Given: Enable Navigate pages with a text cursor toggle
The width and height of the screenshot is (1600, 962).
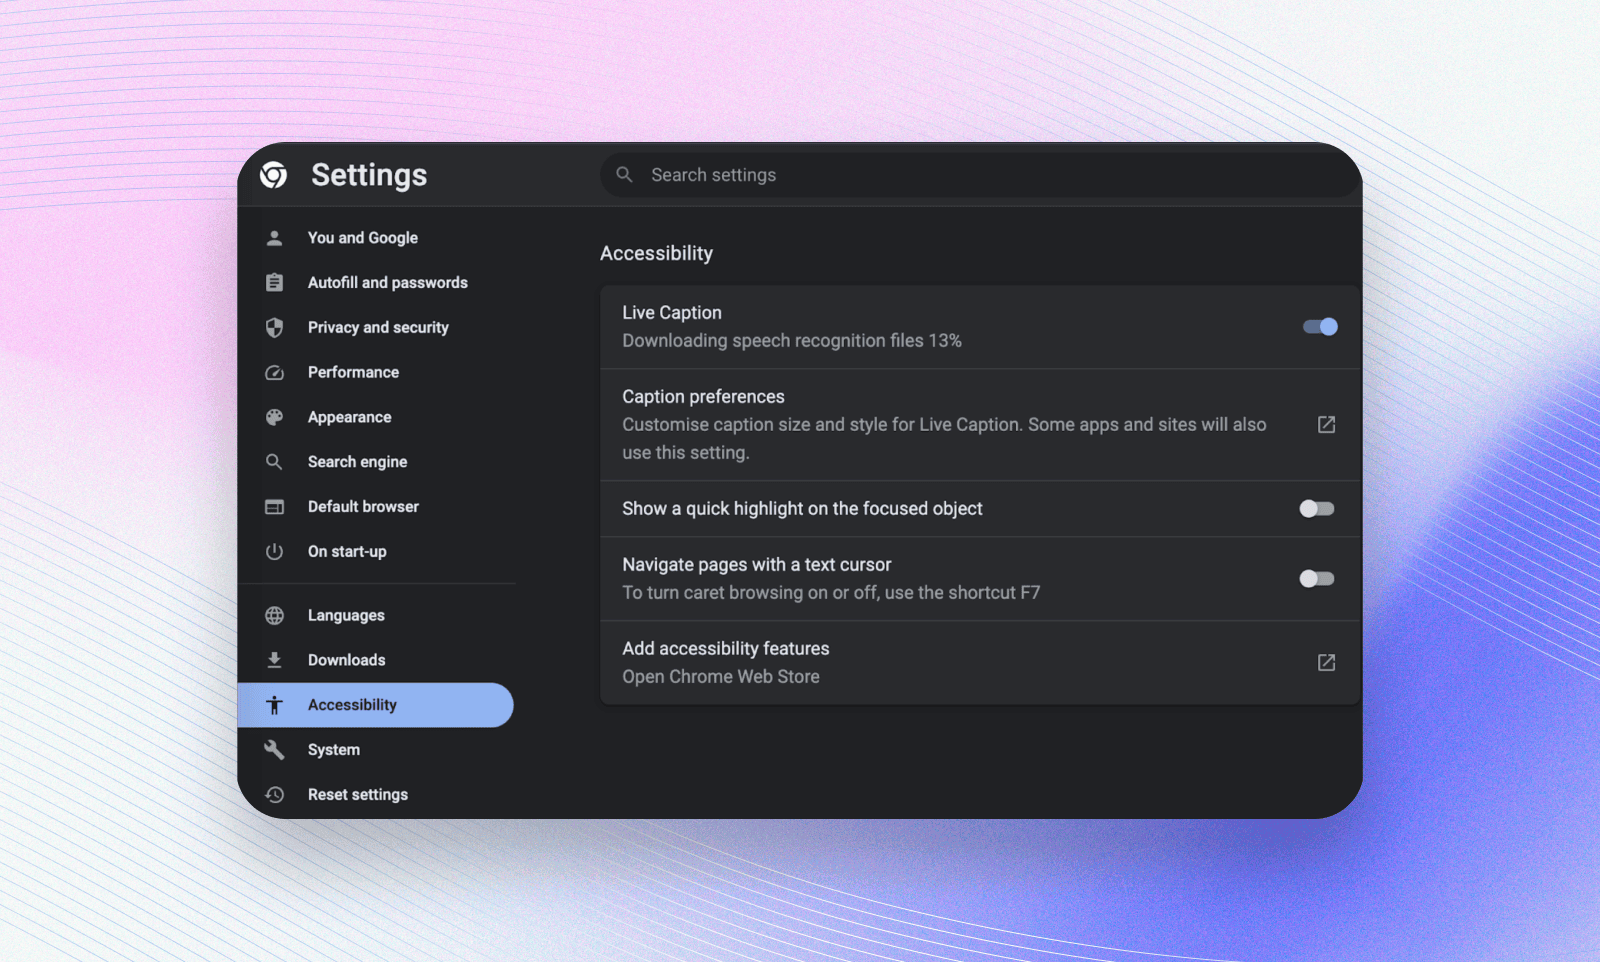Looking at the screenshot, I should coord(1317,579).
